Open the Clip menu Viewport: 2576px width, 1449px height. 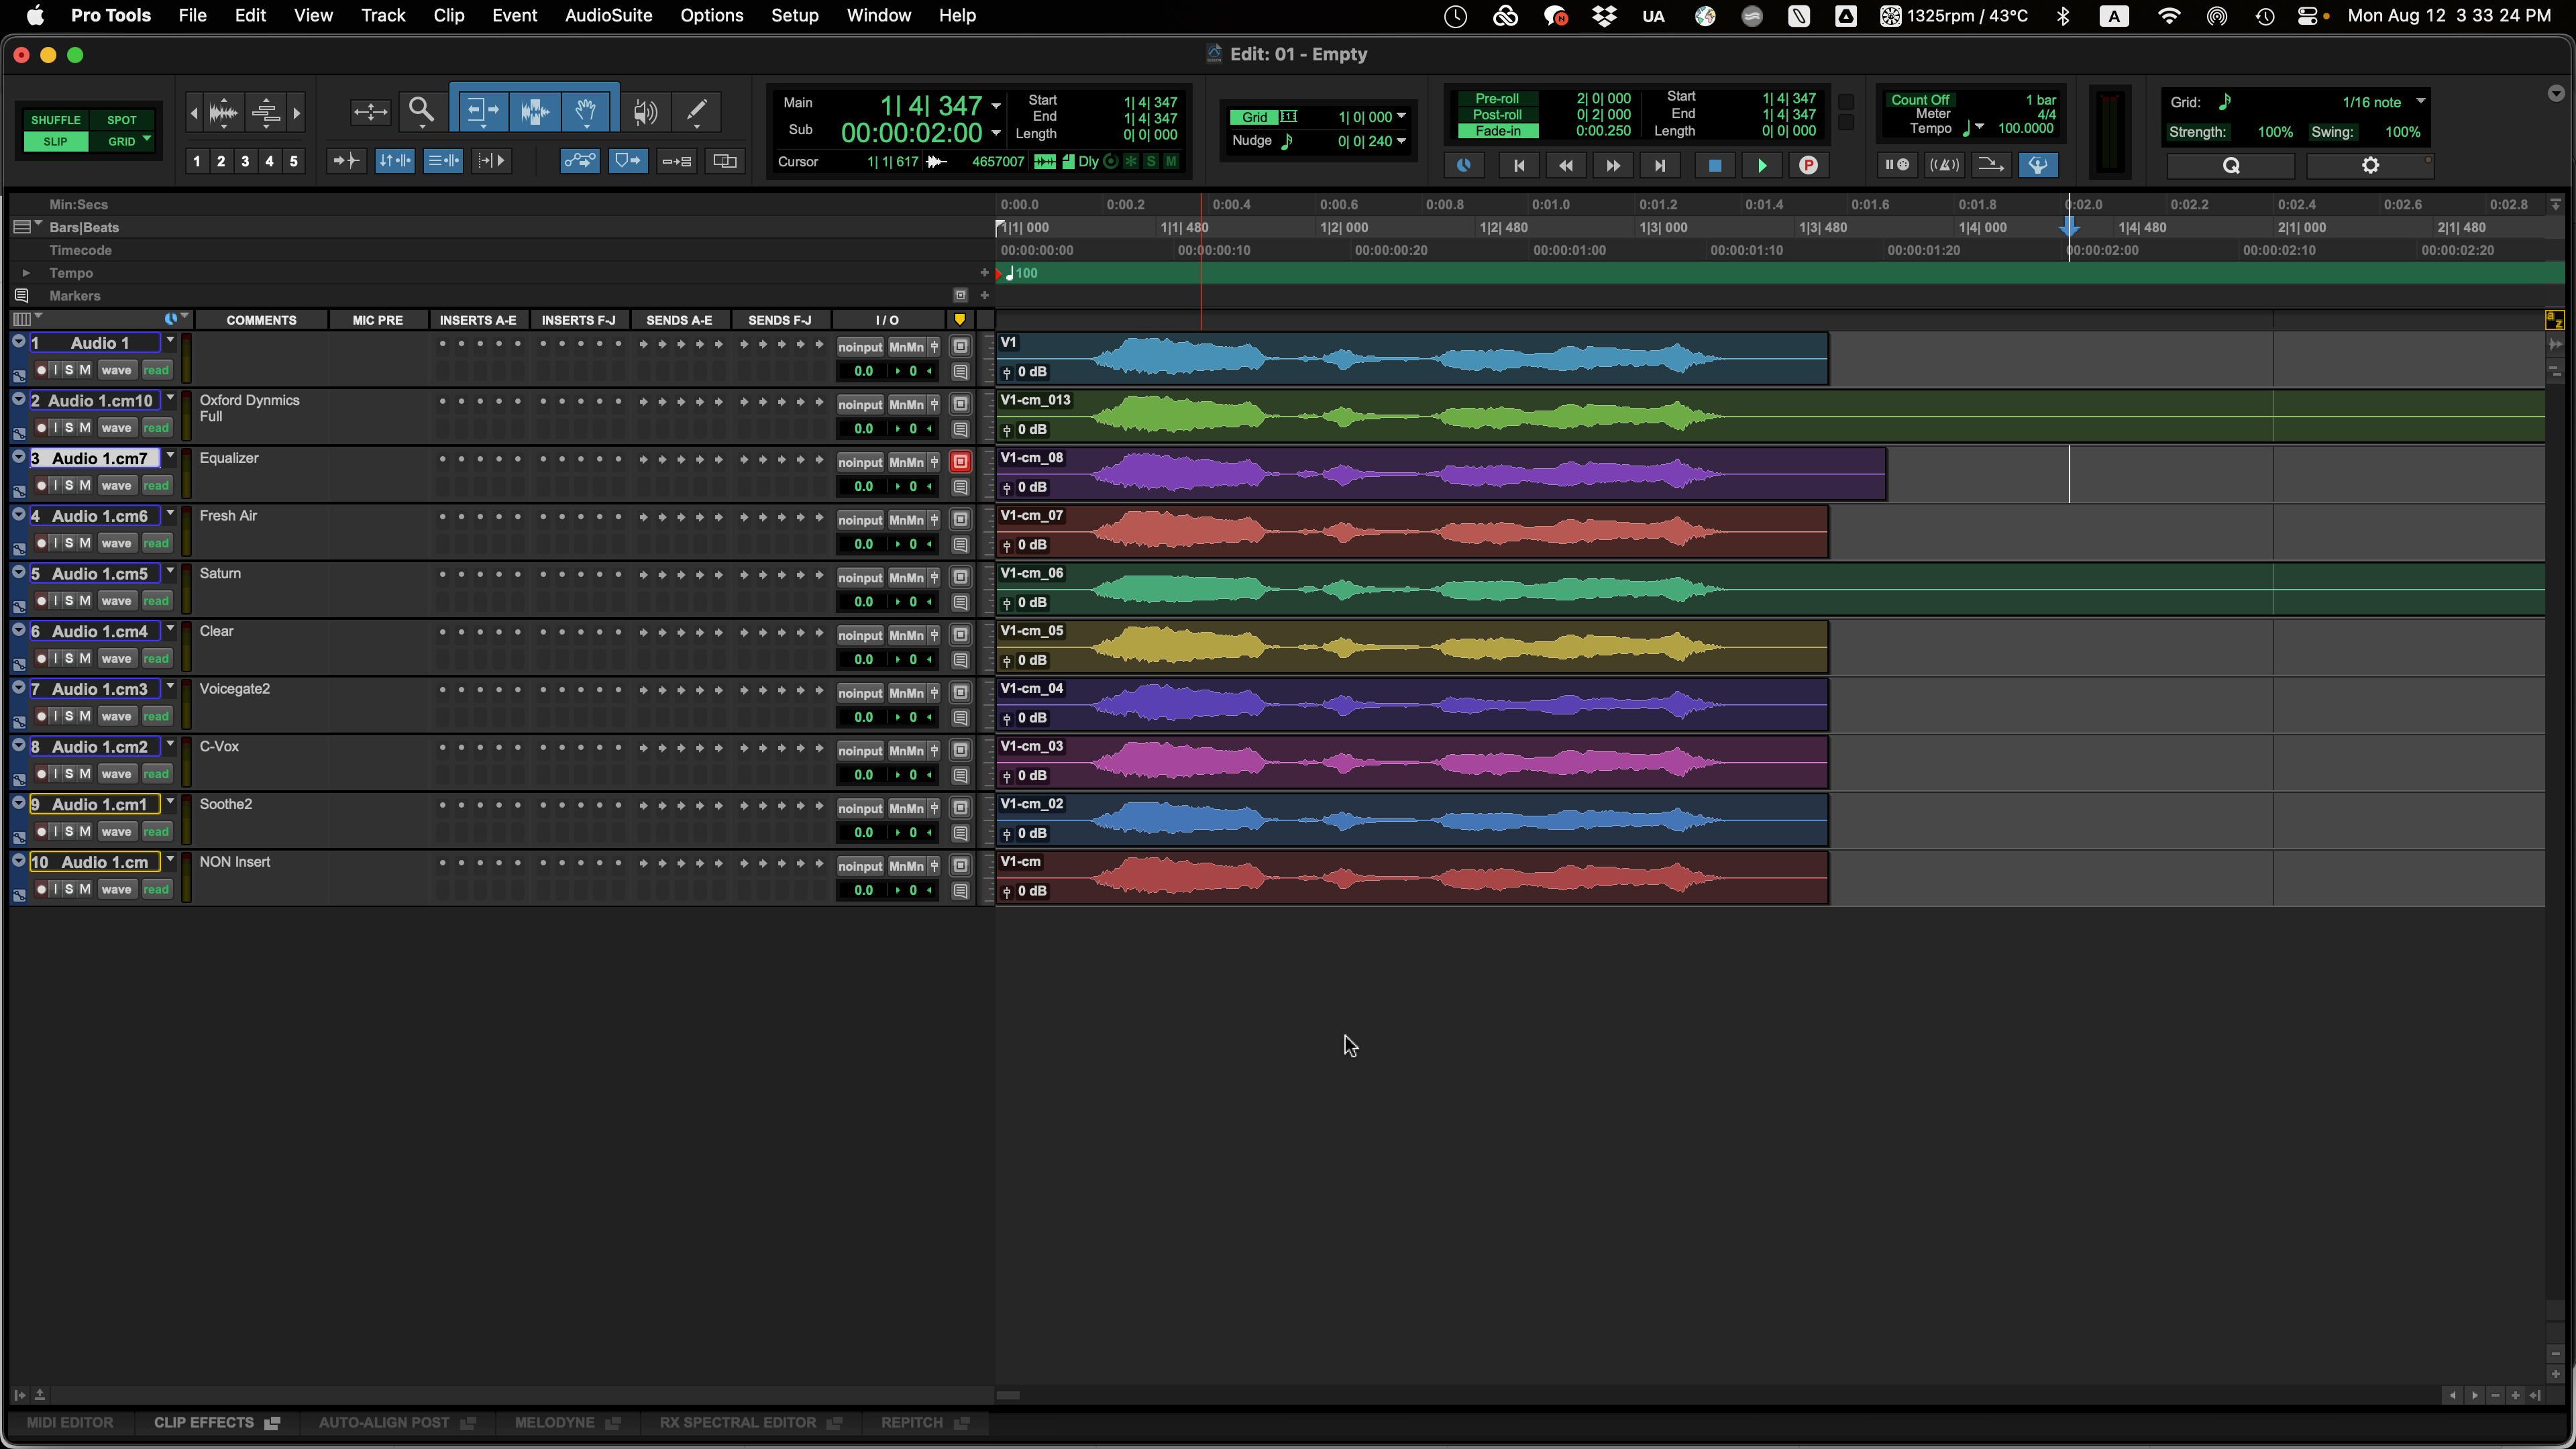(x=449, y=16)
